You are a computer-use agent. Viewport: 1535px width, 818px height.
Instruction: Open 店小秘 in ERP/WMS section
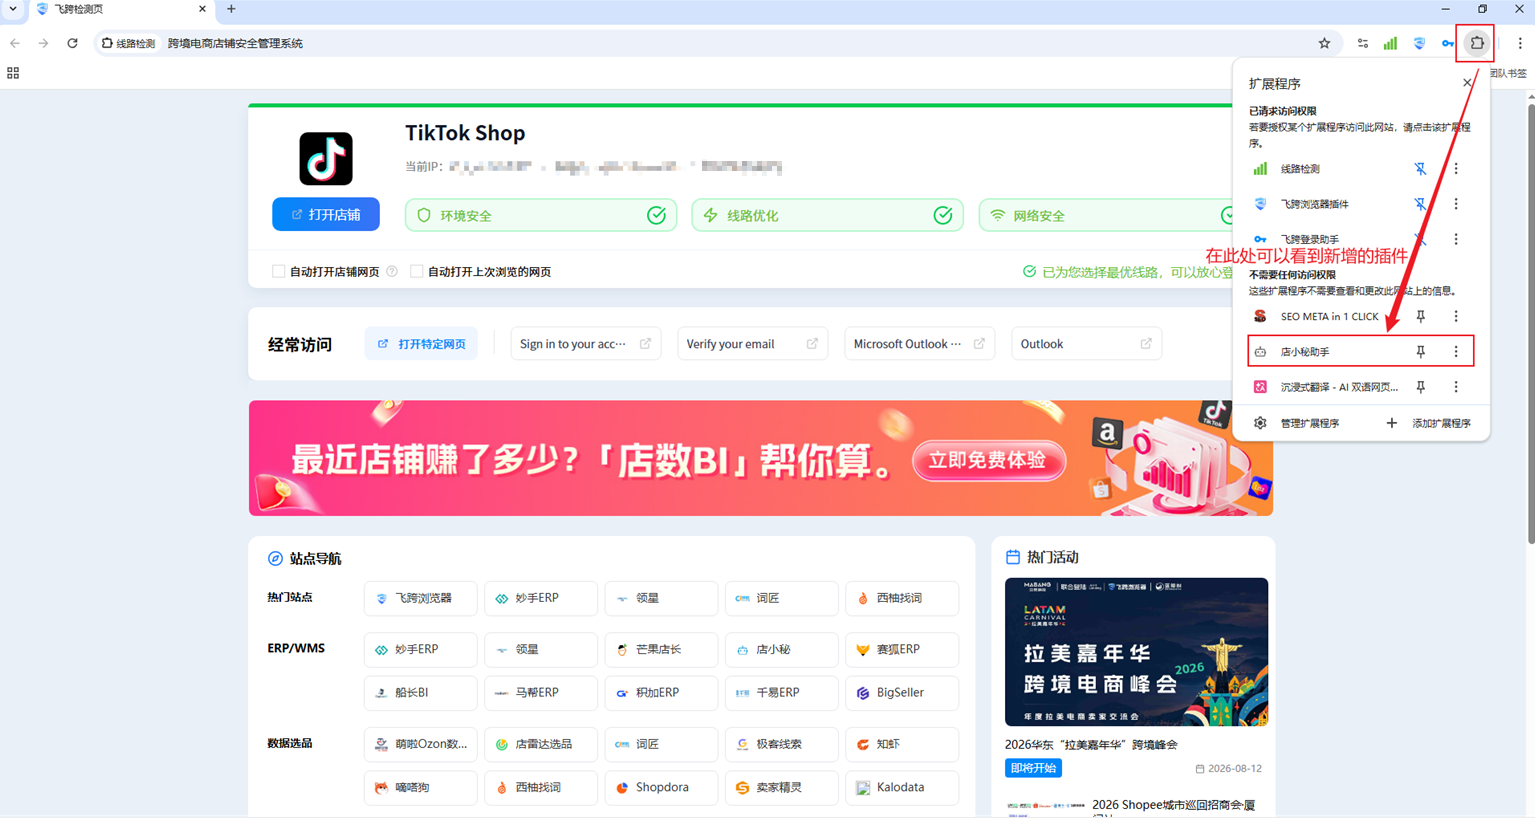[781, 649]
